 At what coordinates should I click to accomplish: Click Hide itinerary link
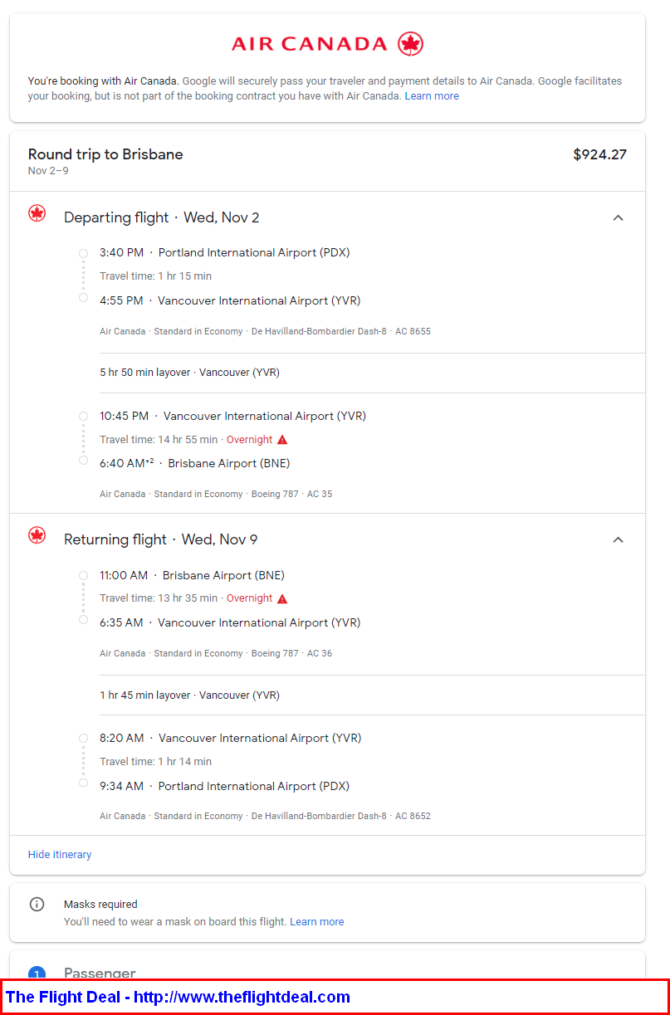click(60, 854)
